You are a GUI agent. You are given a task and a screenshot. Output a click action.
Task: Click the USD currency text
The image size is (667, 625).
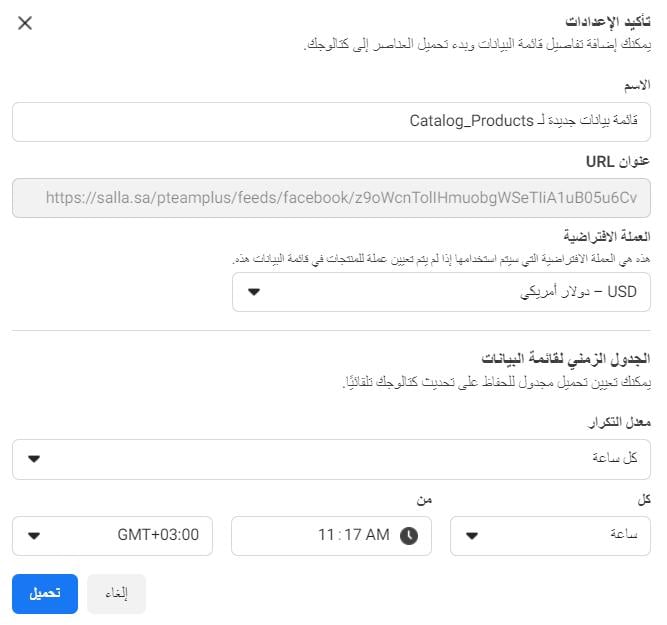pos(622,292)
